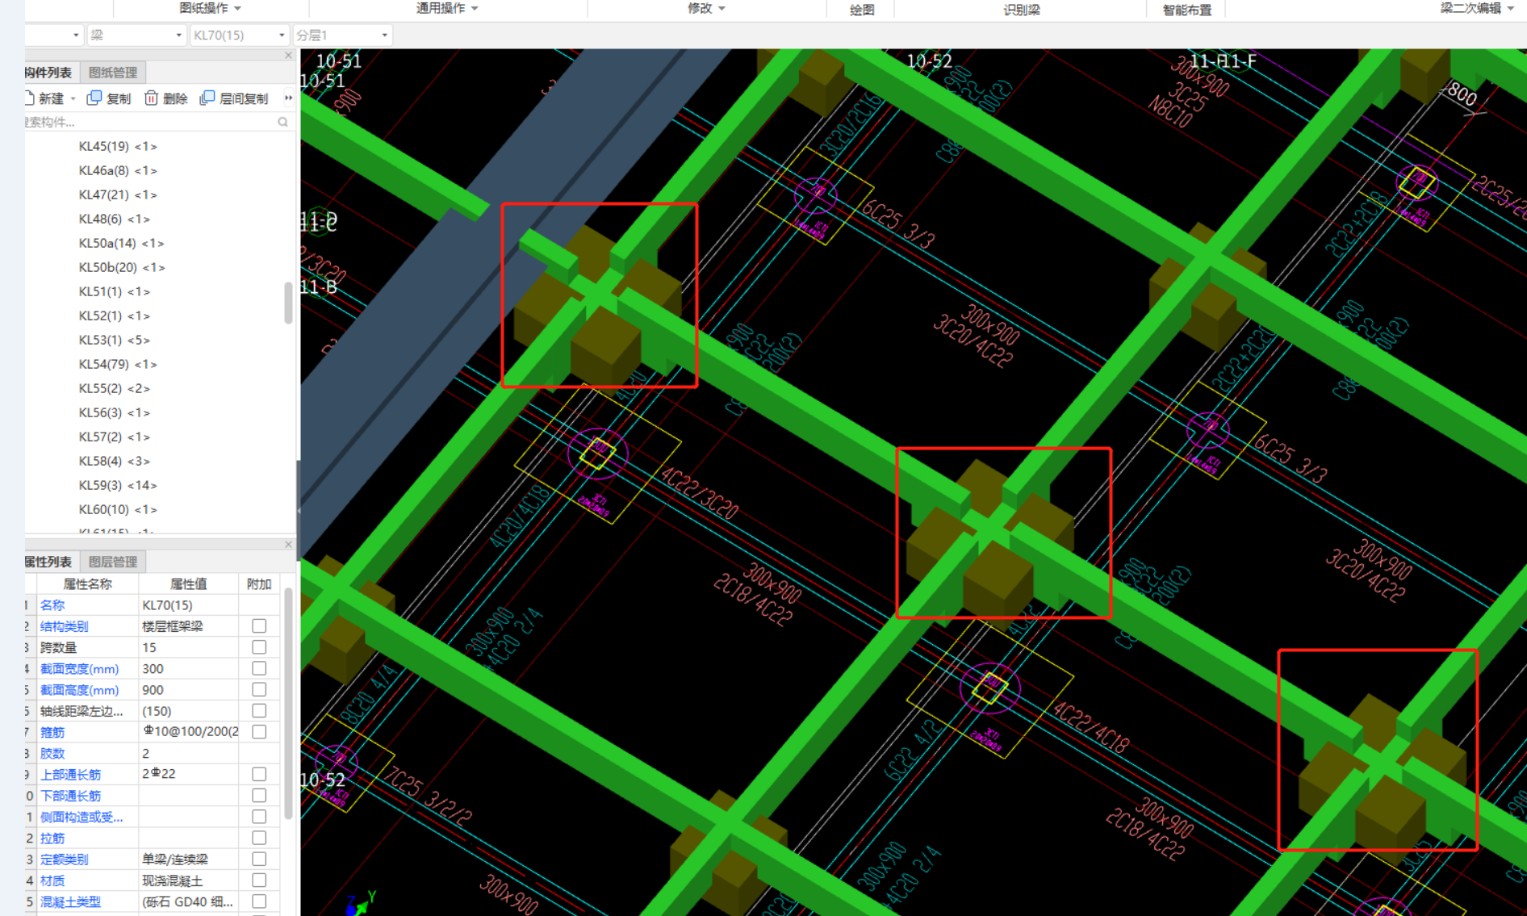
Task: Tick the 附加 checkbox for 箍筋
Action: point(259,732)
